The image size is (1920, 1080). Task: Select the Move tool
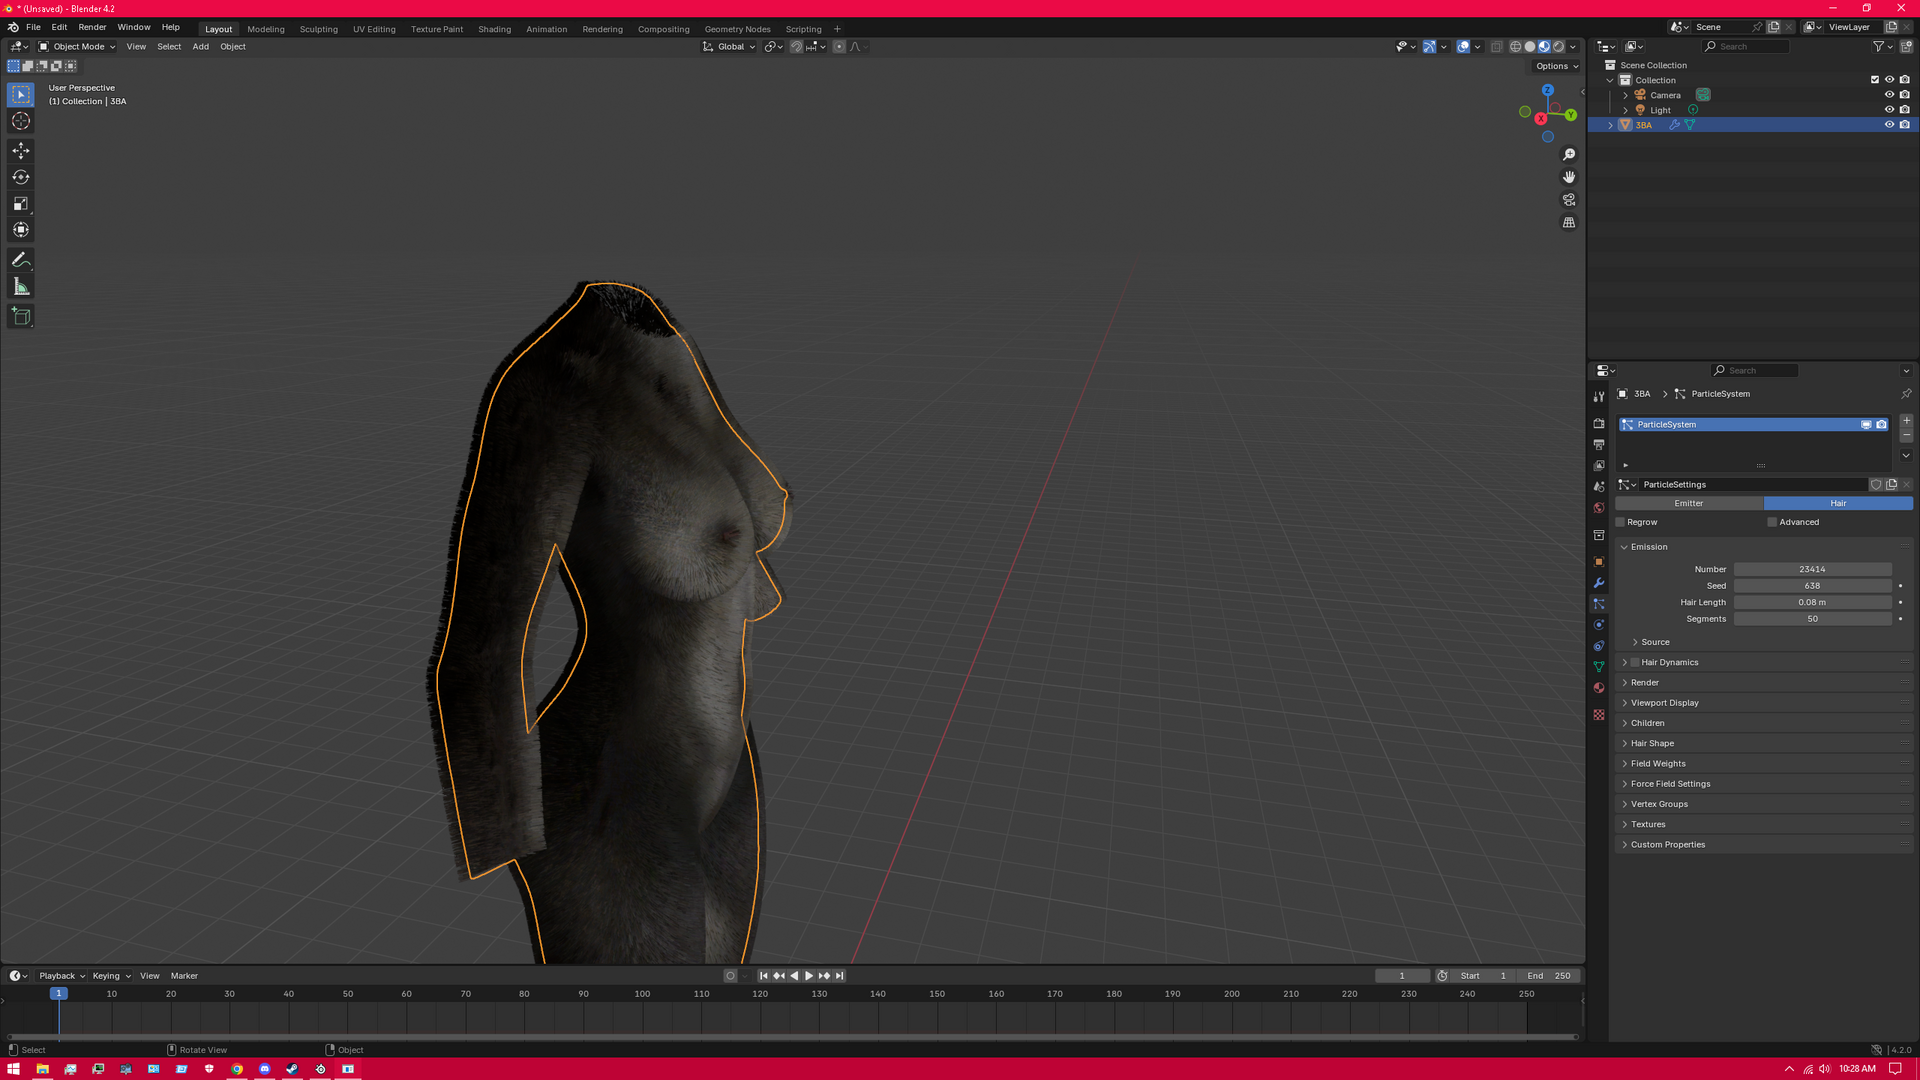coord(21,151)
